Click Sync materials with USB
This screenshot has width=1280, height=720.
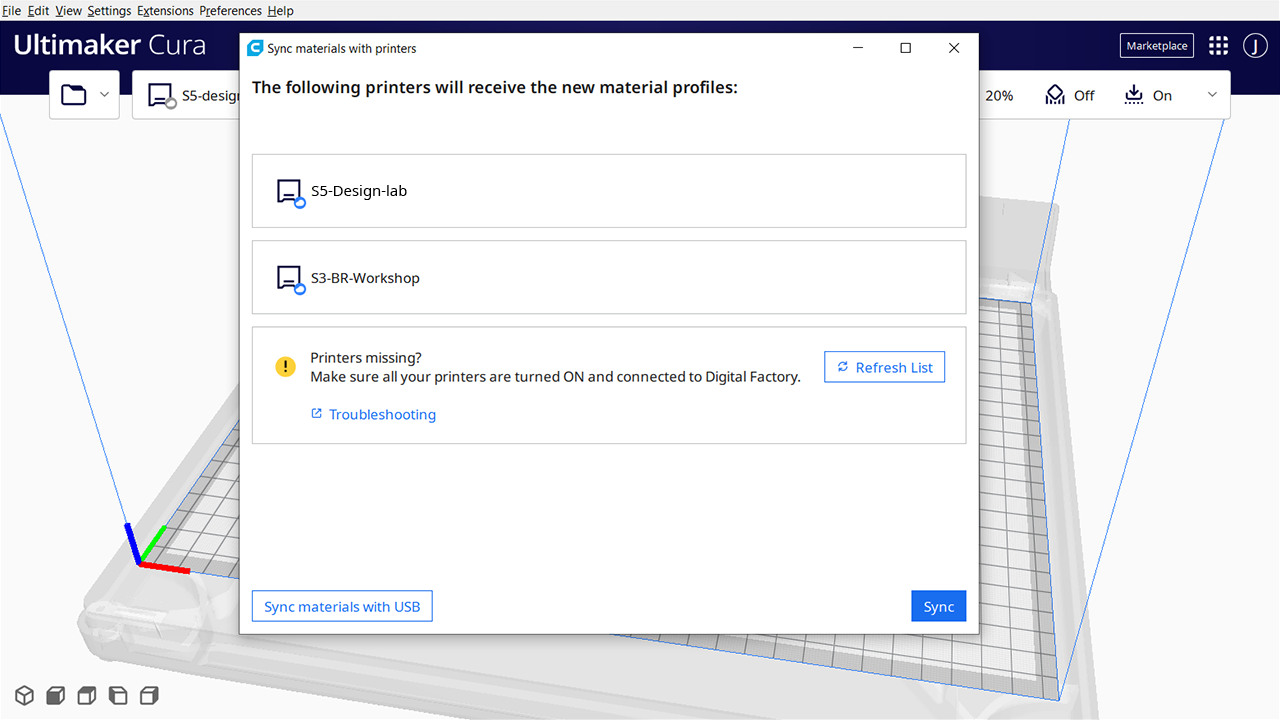coord(342,606)
